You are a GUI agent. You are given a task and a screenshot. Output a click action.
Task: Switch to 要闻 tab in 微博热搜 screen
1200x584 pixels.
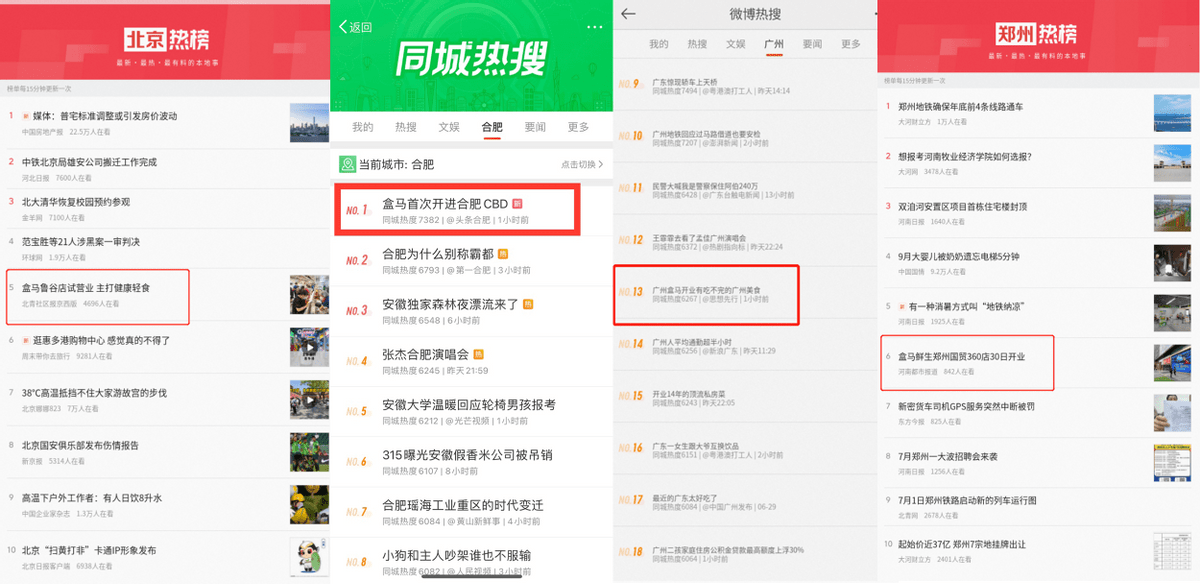coord(812,44)
